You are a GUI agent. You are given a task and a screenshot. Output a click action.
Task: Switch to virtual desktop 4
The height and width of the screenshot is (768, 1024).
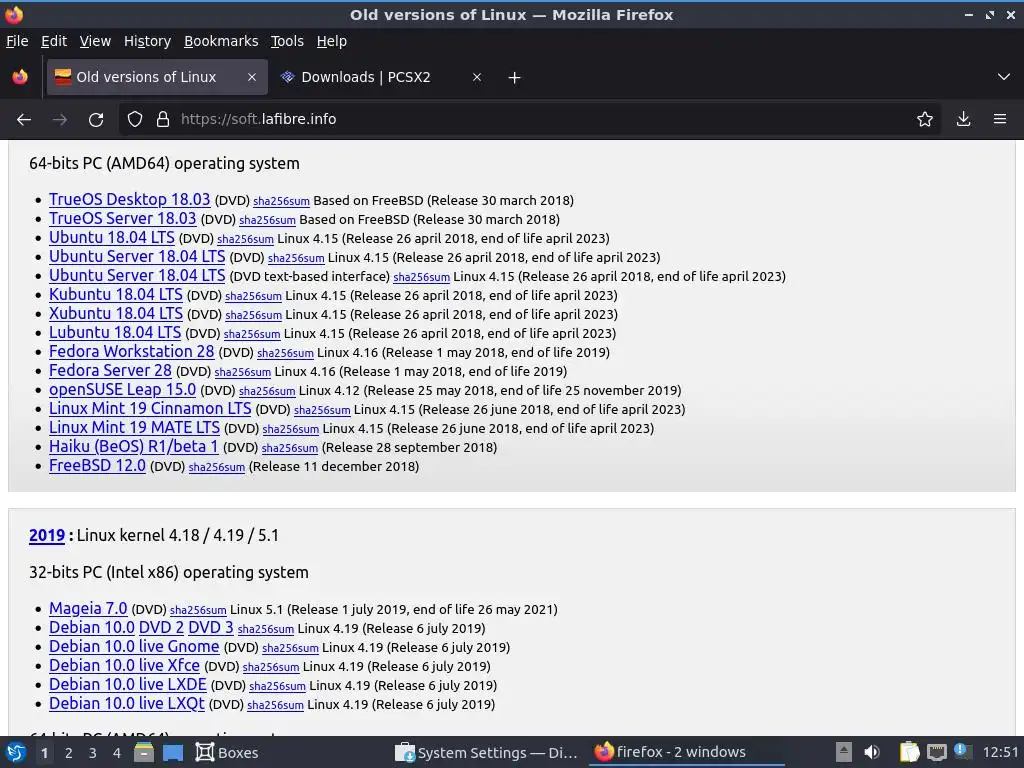tap(117, 753)
